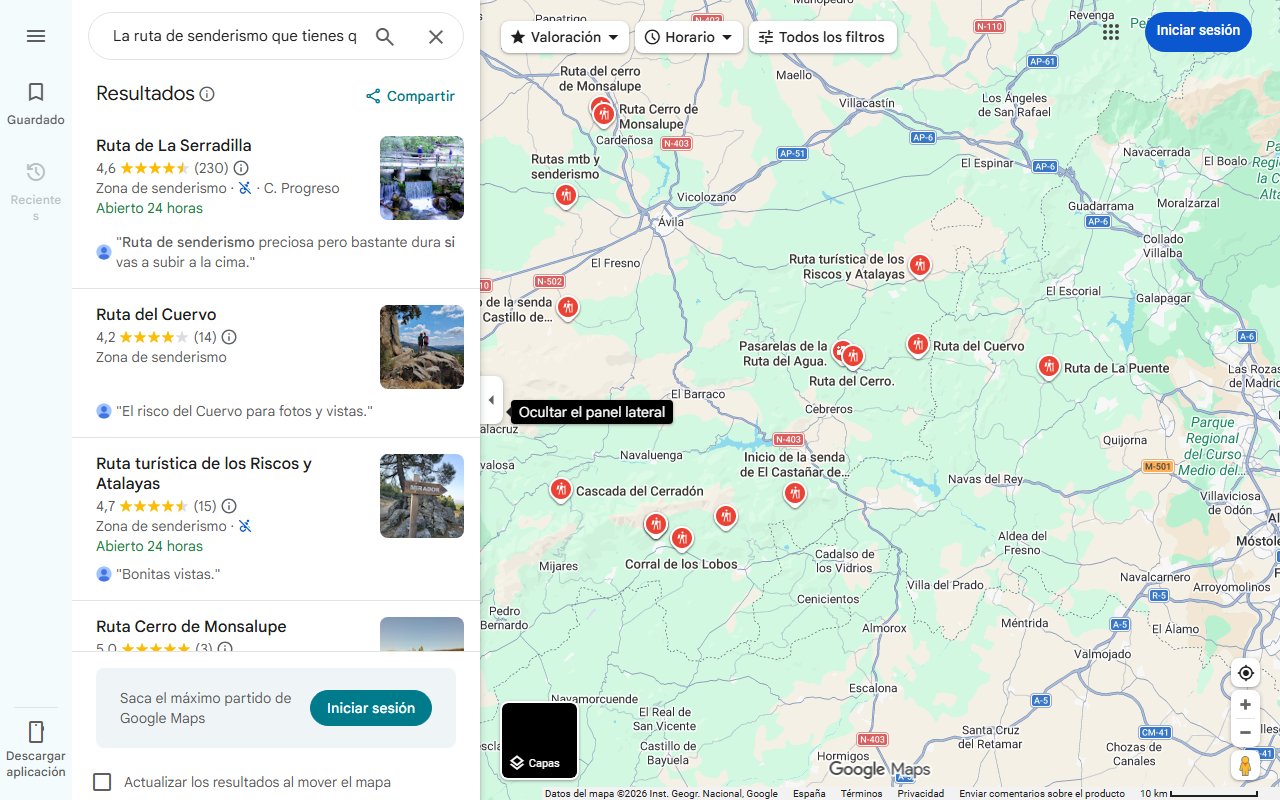Enable 'Actualizar los resultados al mover el mapa'
The height and width of the screenshot is (800, 1280).
(102, 781)
